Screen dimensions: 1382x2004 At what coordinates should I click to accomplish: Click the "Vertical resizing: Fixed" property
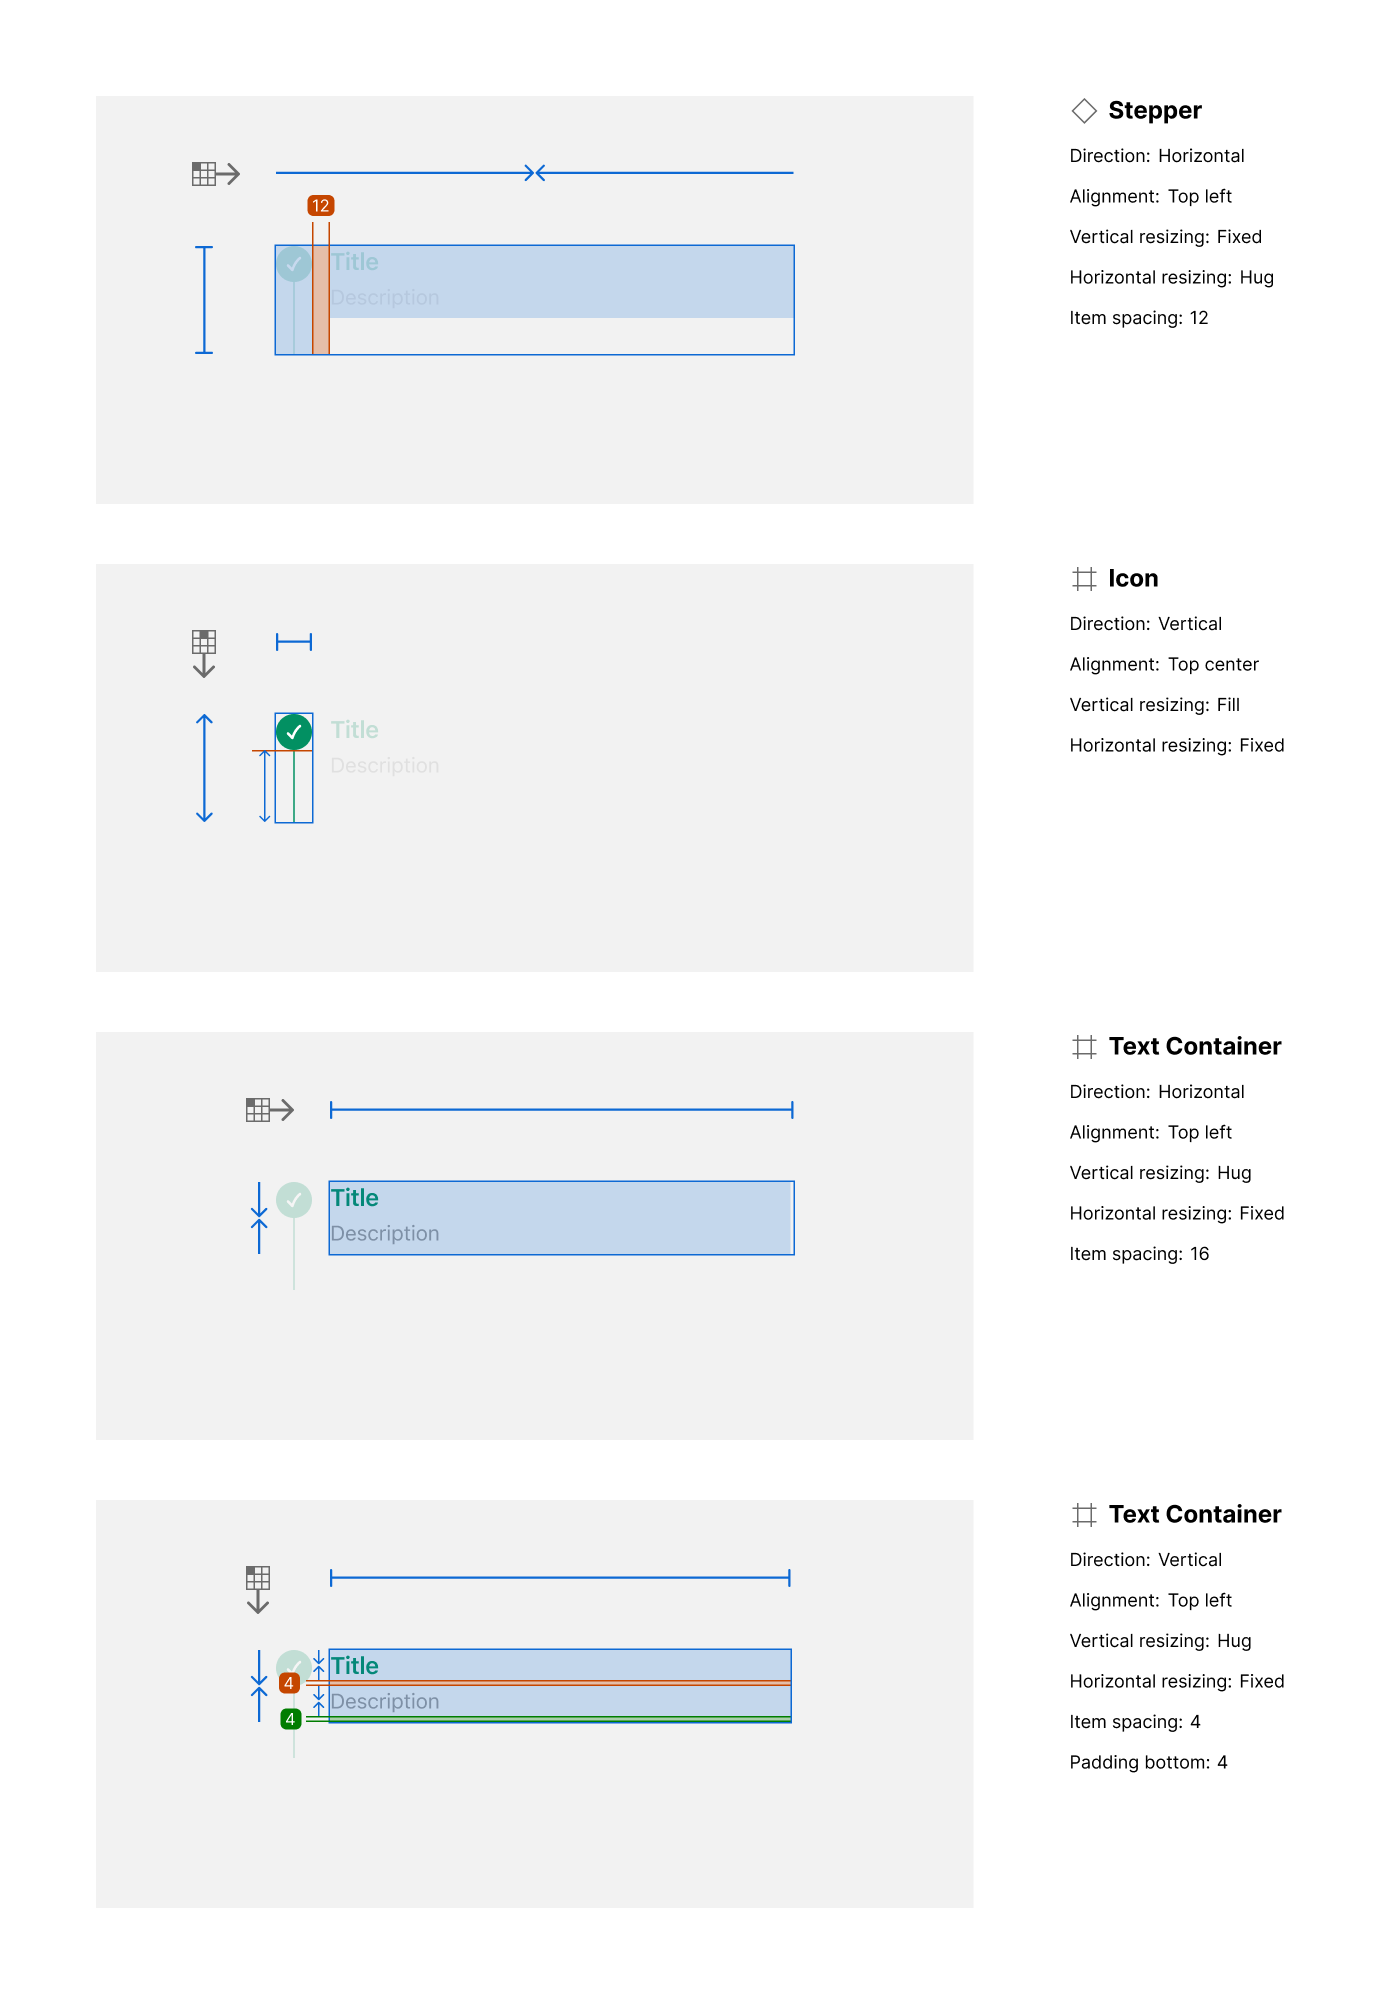pos(1165,237)
